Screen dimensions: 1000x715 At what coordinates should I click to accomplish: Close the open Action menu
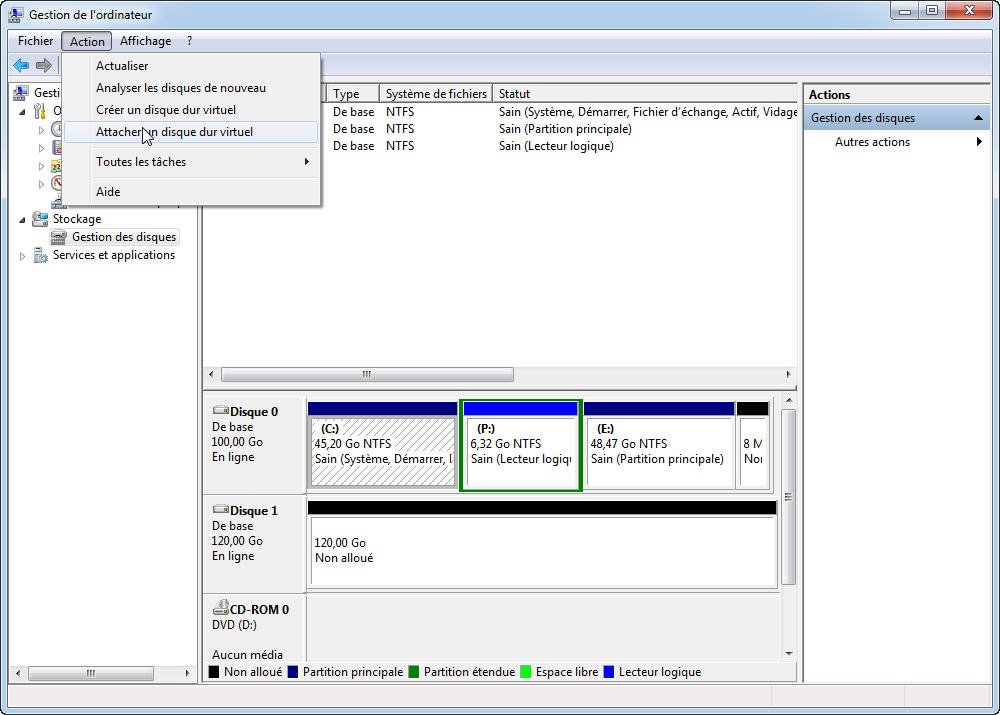(87, 41)
